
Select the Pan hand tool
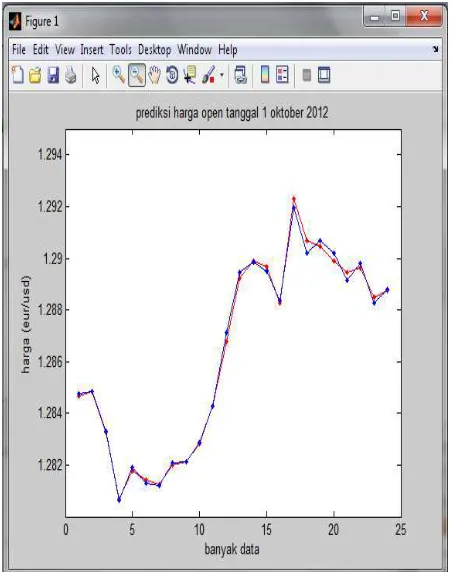point(155,75)
